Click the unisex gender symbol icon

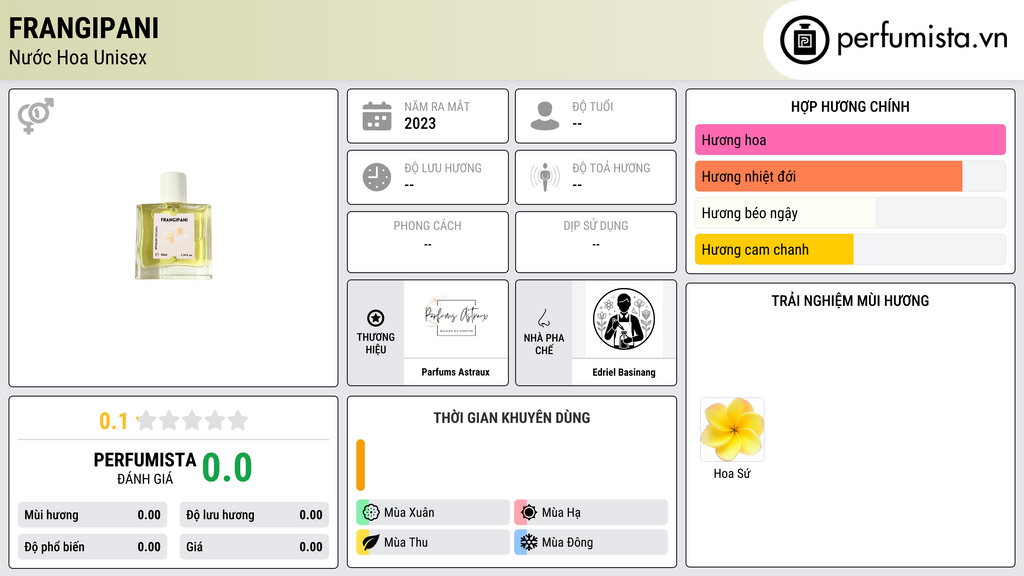click(36, 116)
